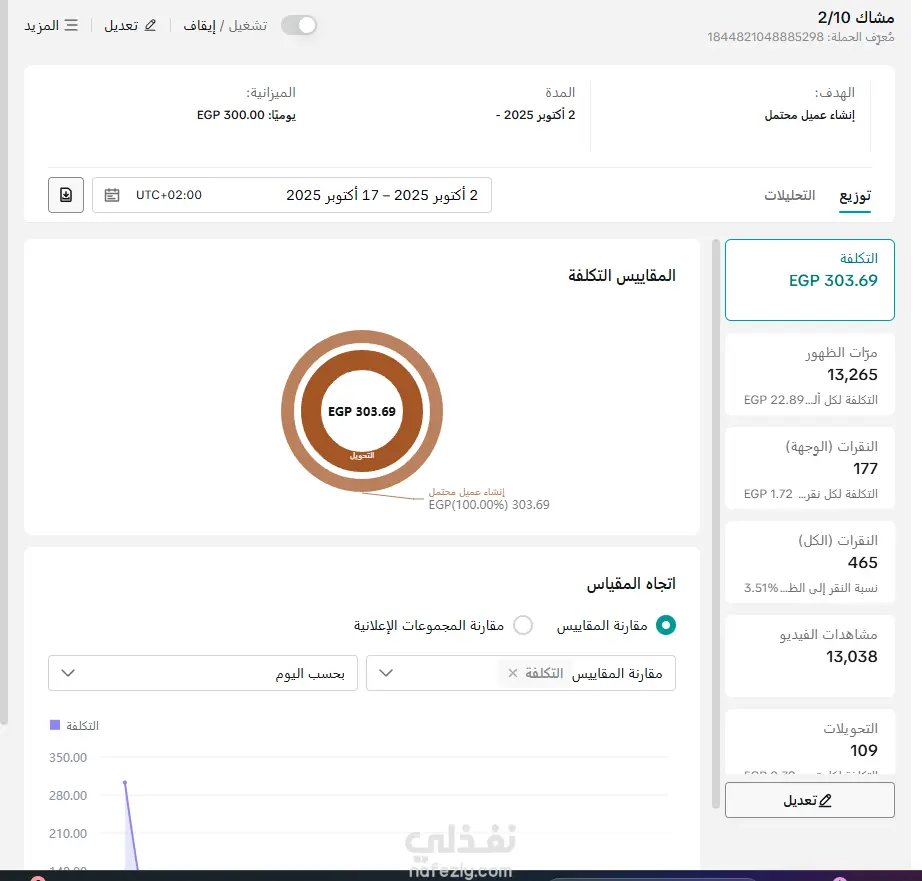922x881 pixels.
Task: Click the pencil icon next to top تعديل
Action: 150,25
